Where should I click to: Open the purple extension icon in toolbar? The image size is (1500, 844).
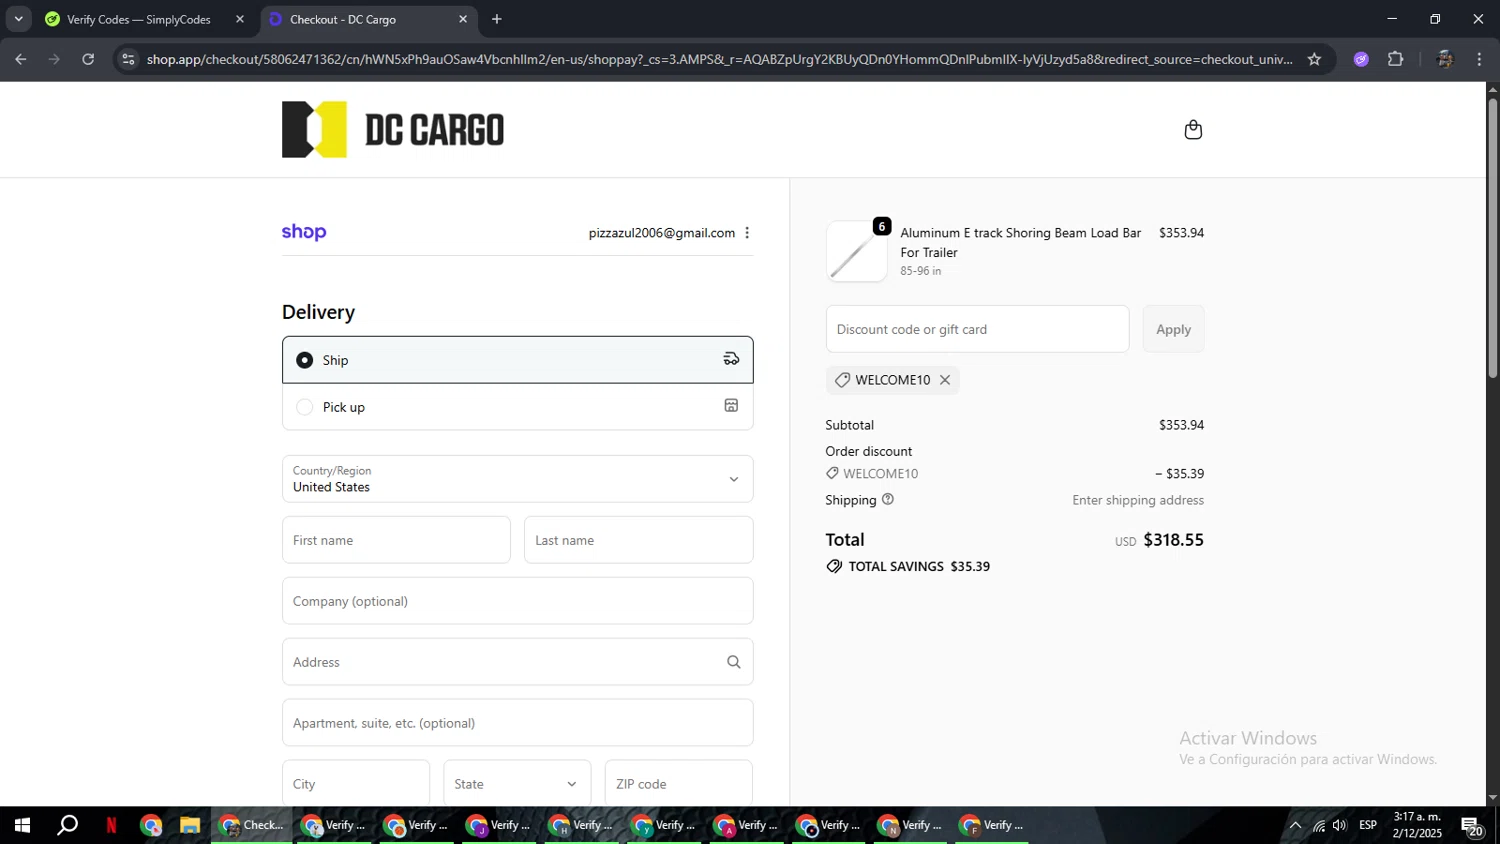(1361, 59)
